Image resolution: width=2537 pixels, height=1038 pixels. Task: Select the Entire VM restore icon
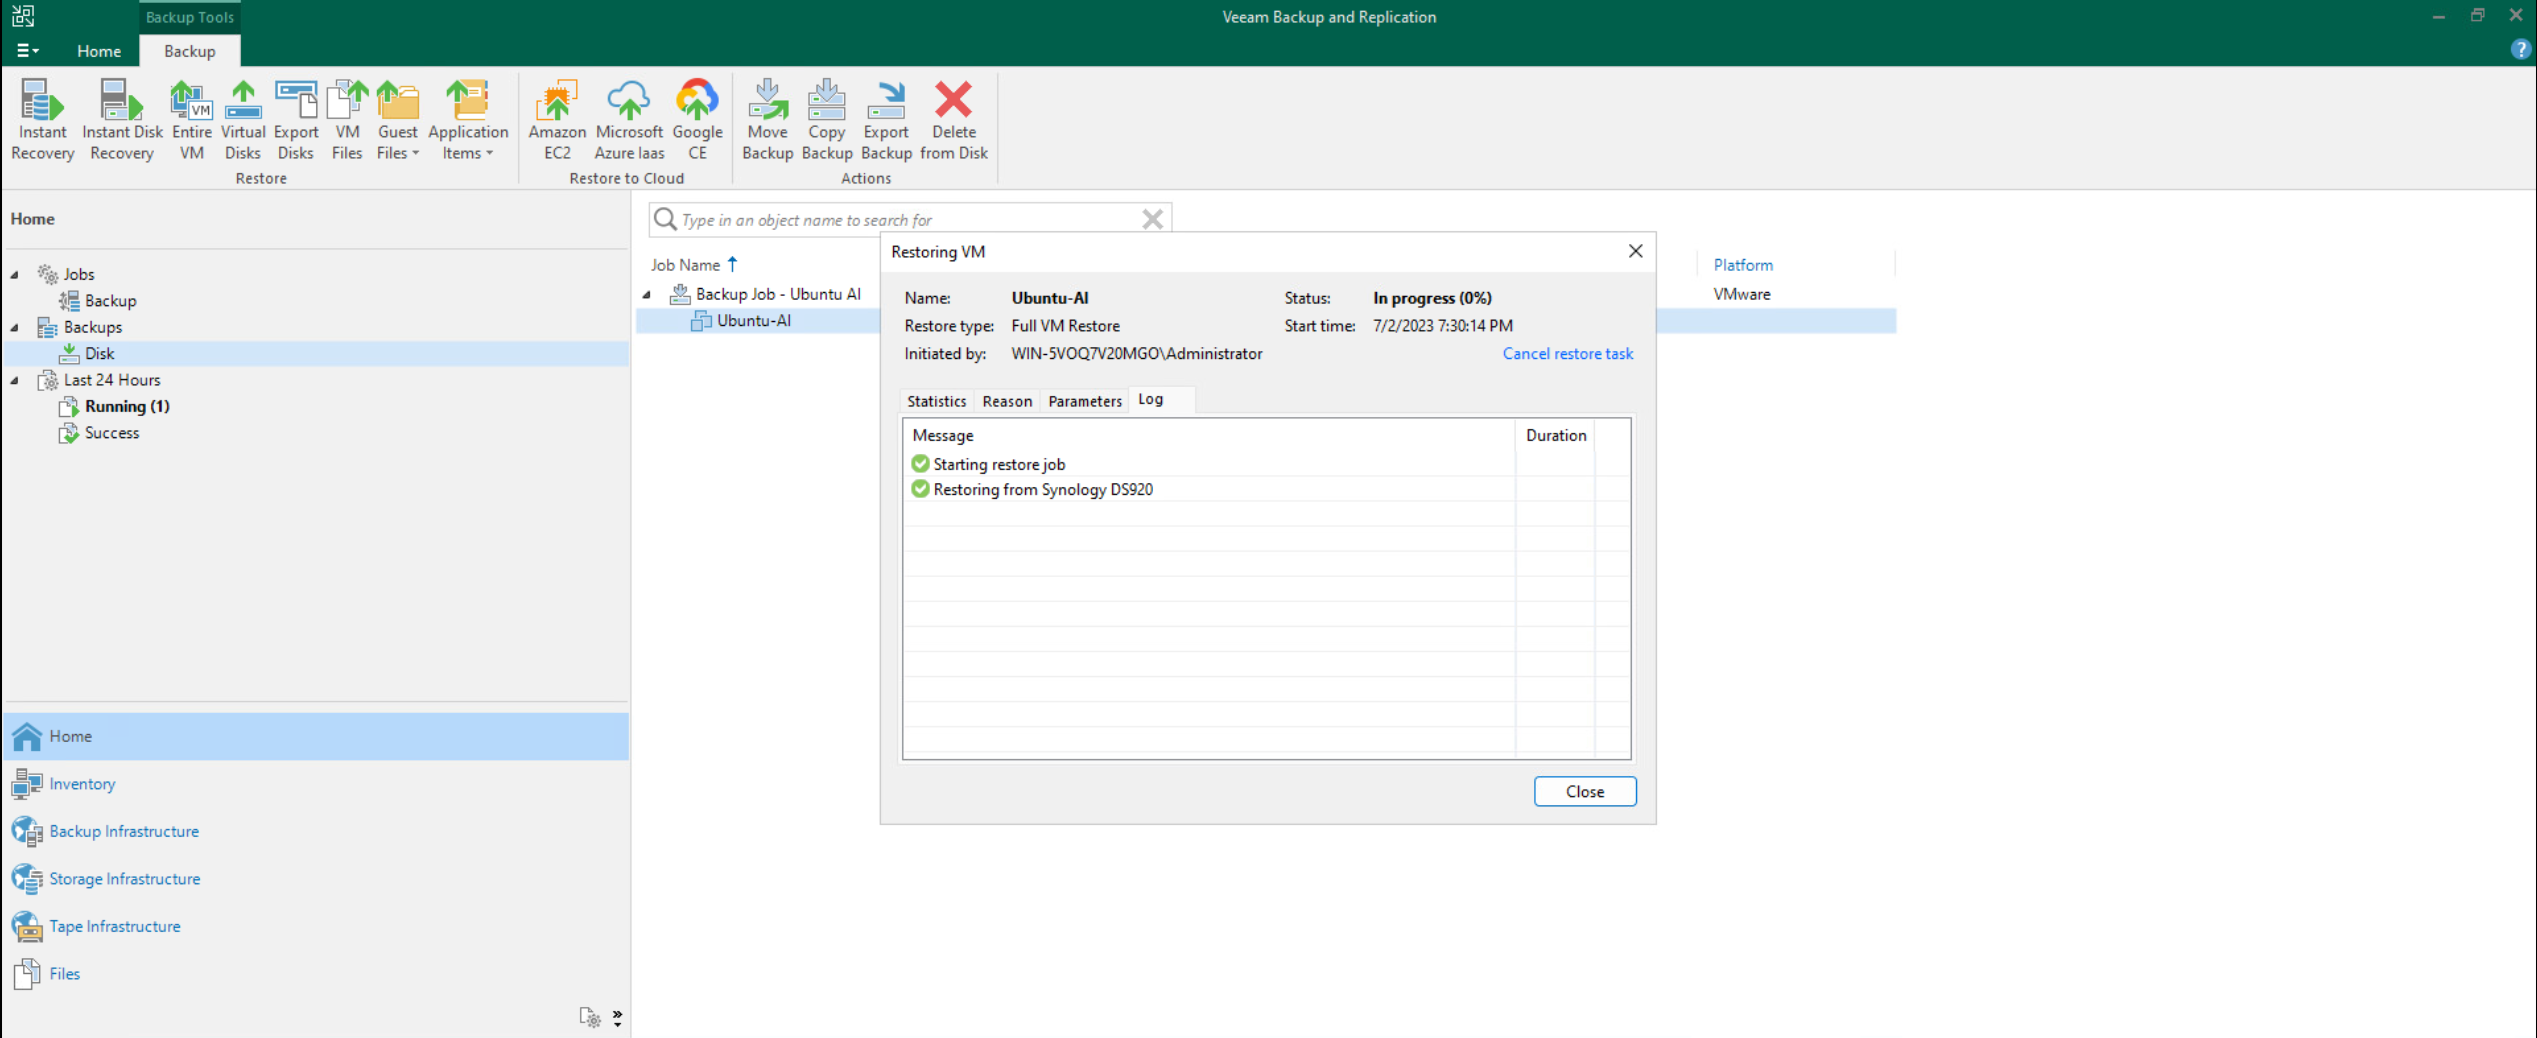(191, 120)
